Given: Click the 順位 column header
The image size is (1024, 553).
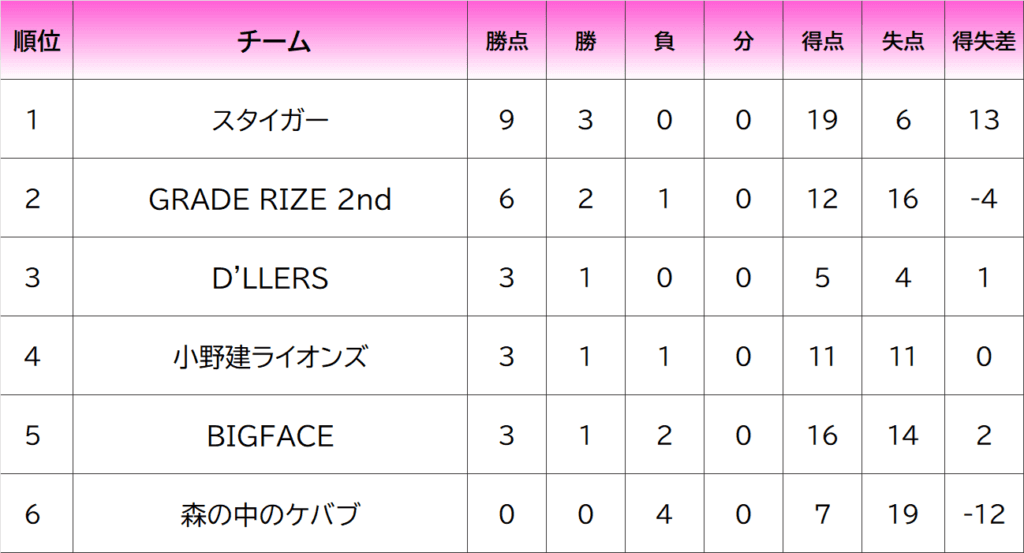Looking at the screenshot, I should coord(37,40).
